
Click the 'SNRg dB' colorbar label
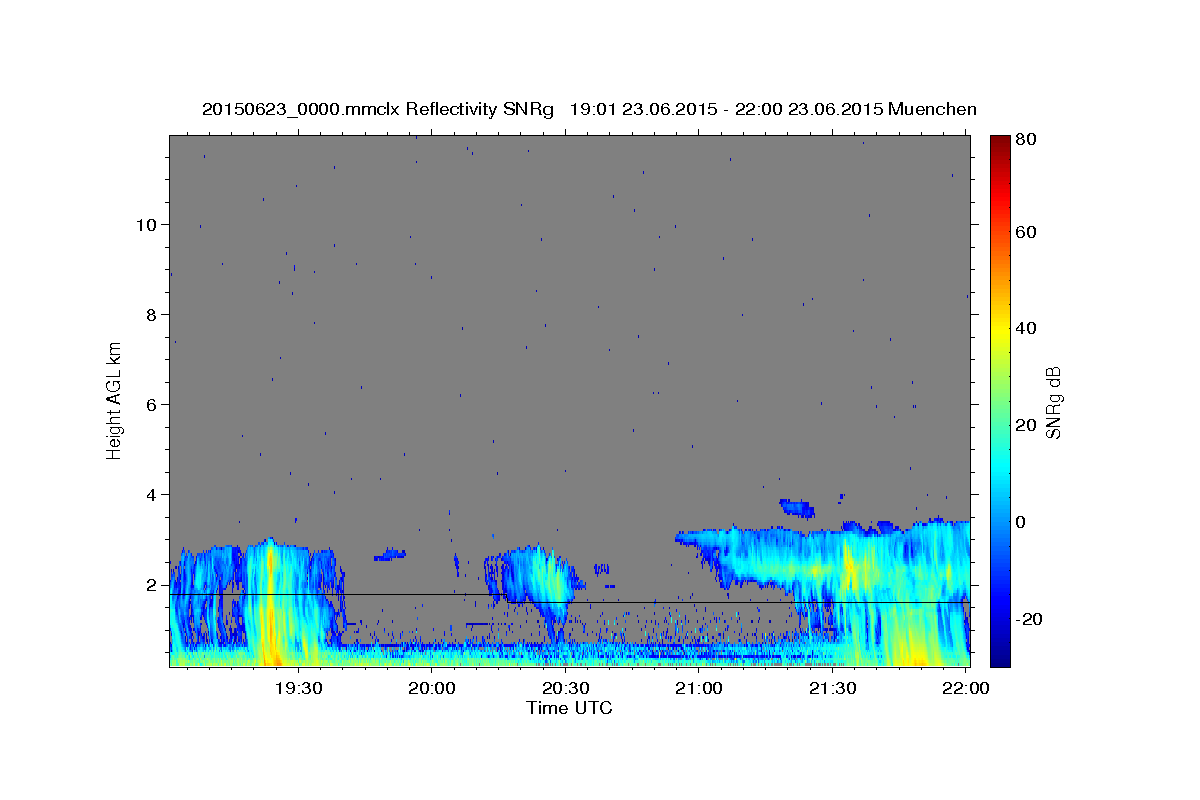(x=1052, y=402)
